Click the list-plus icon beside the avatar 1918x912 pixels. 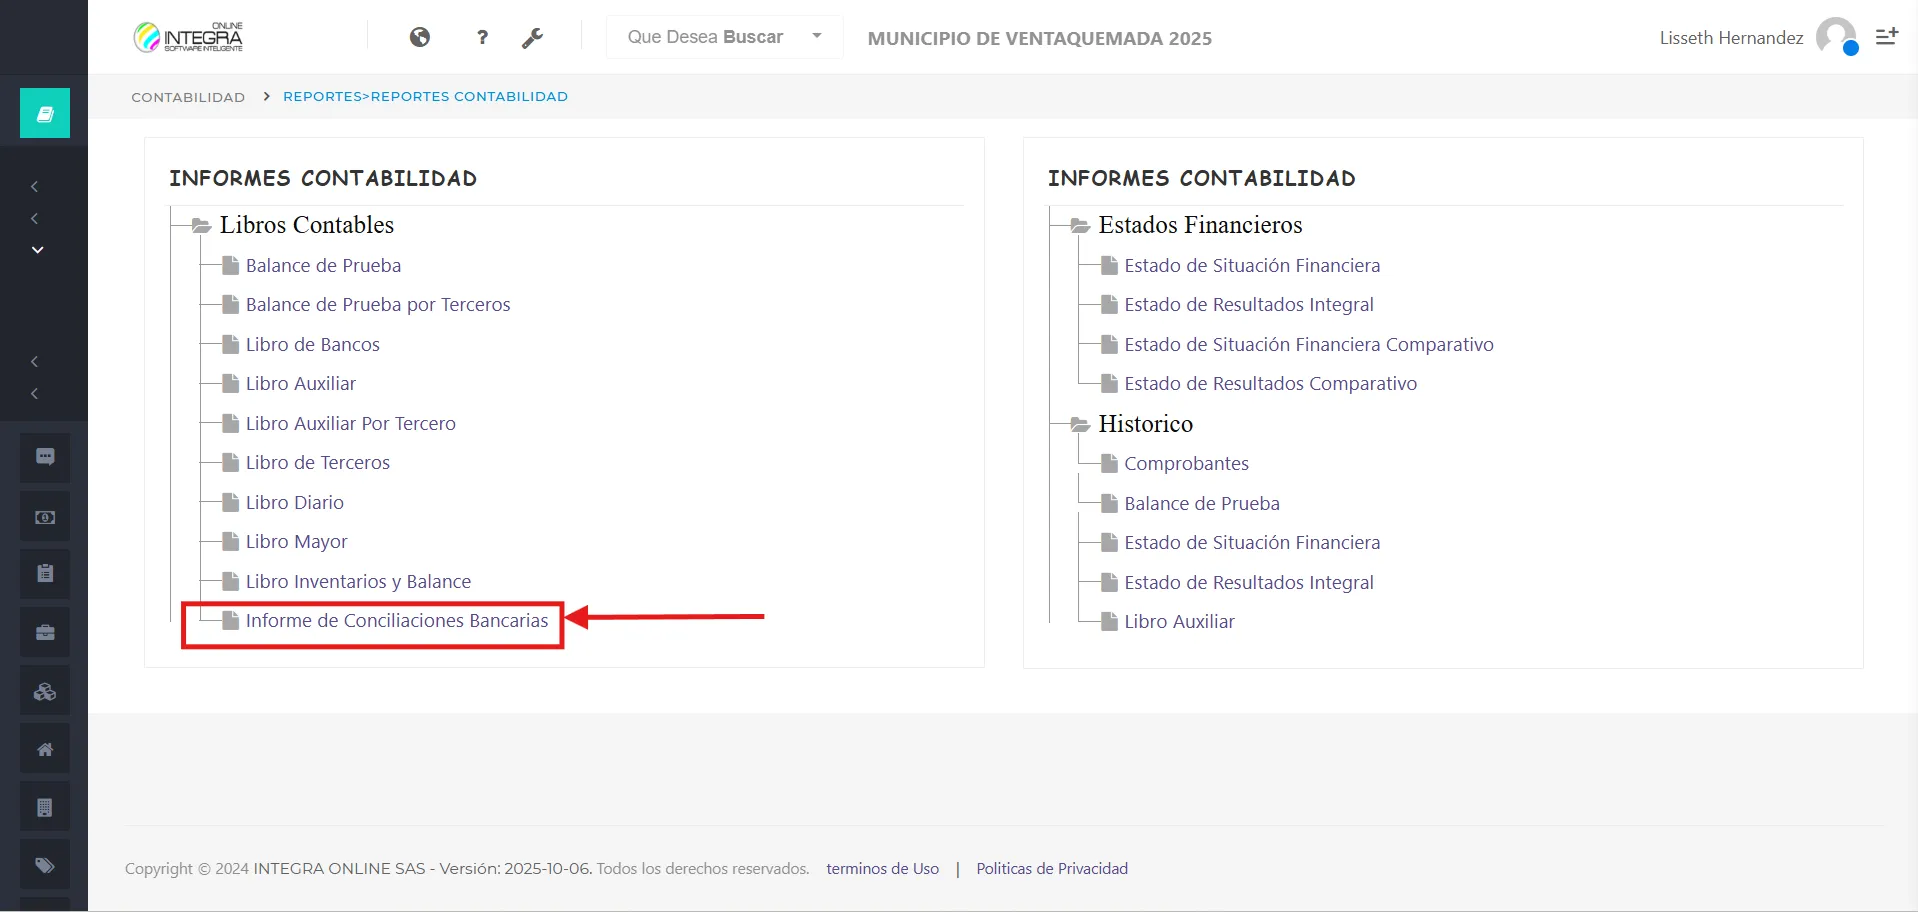(1886, 37)
